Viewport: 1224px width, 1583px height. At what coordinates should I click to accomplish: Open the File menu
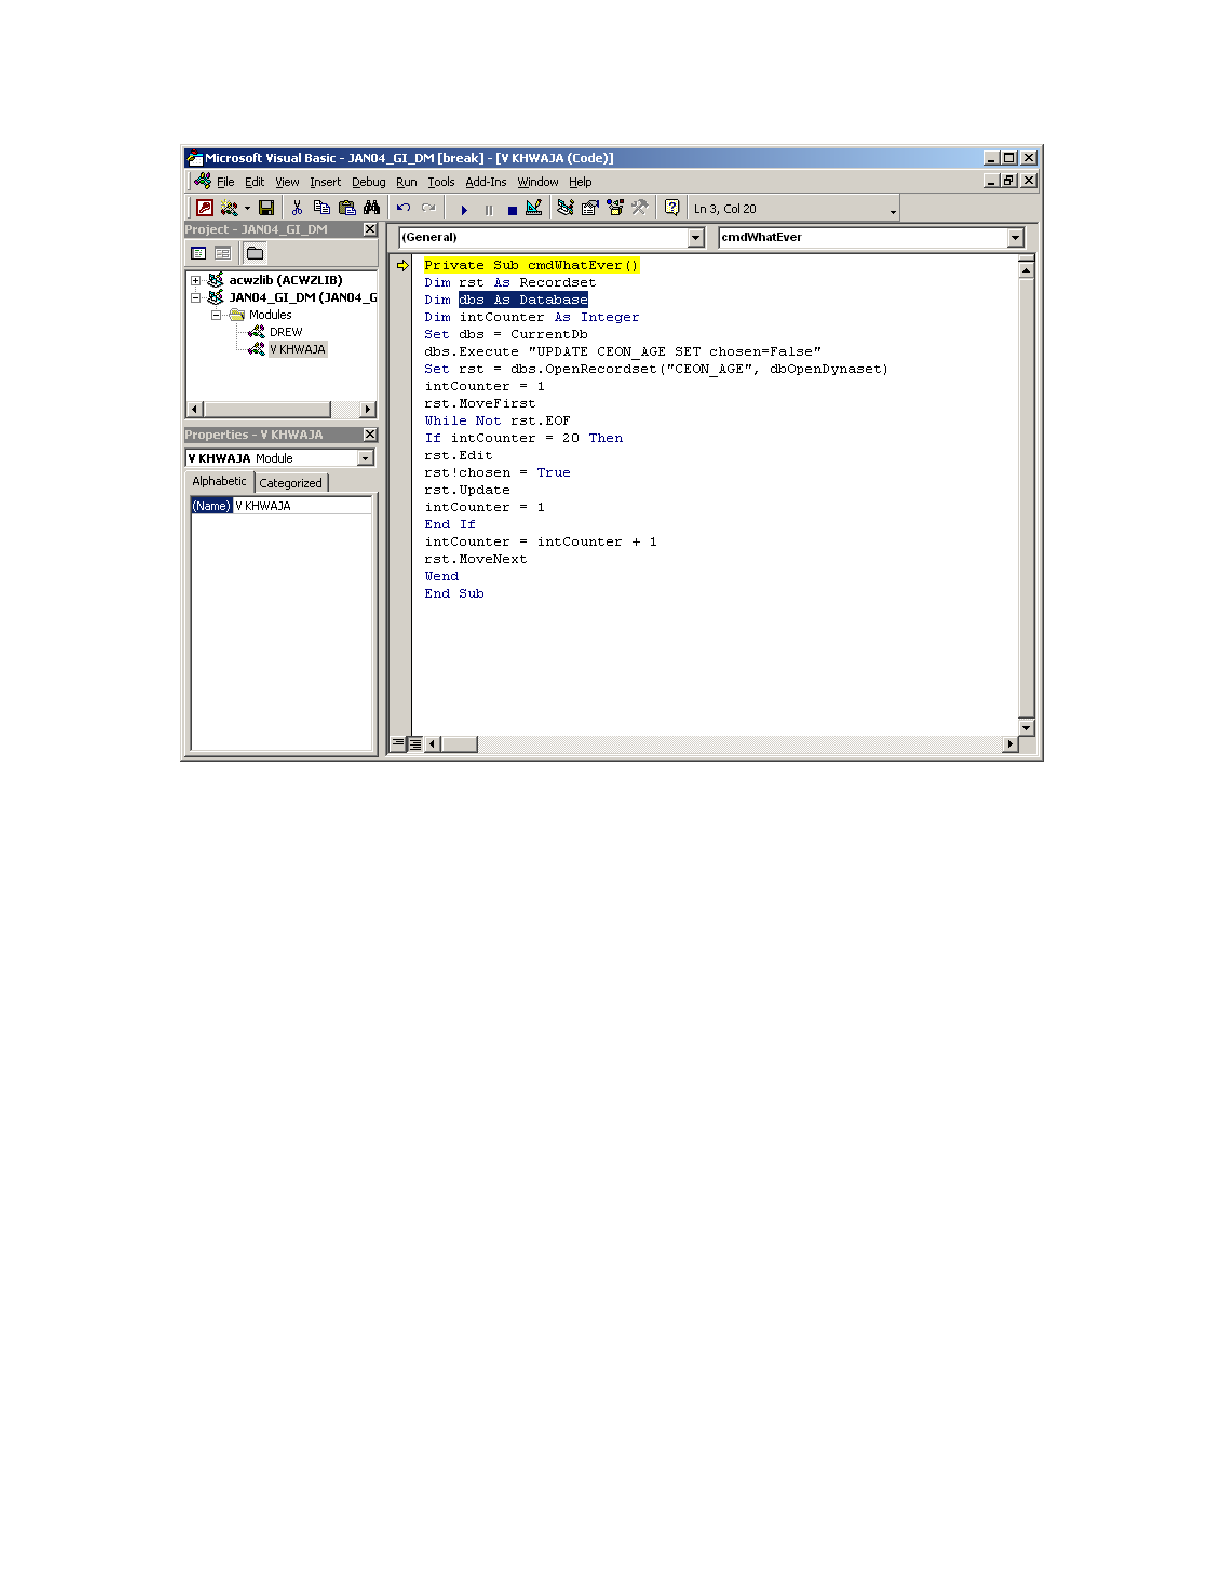pos(226,182)
